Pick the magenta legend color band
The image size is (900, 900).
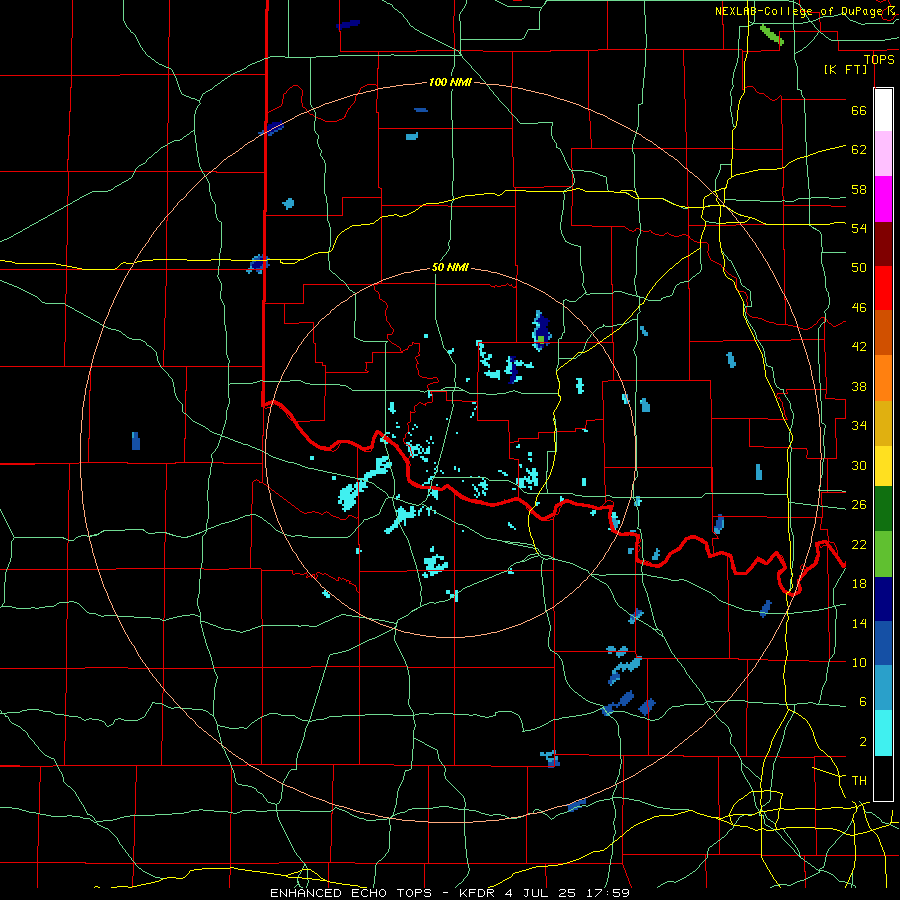(883, 199)
